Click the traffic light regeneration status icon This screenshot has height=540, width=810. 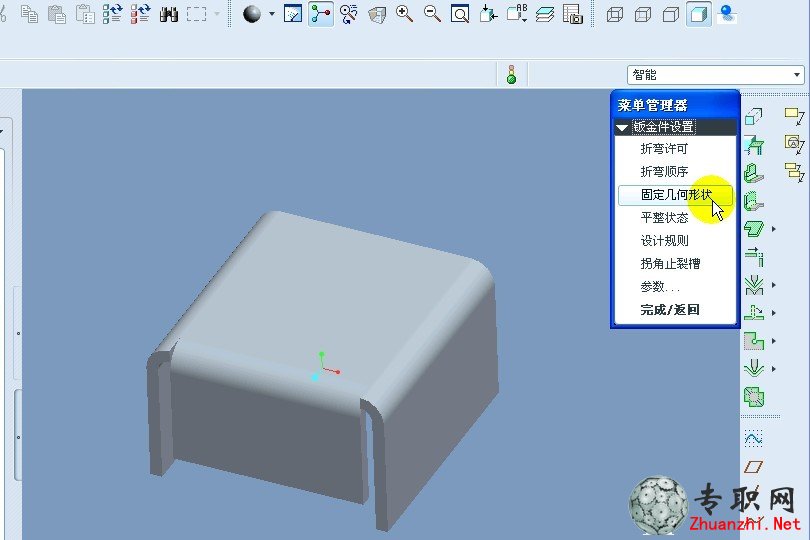(x=511, y=74)
